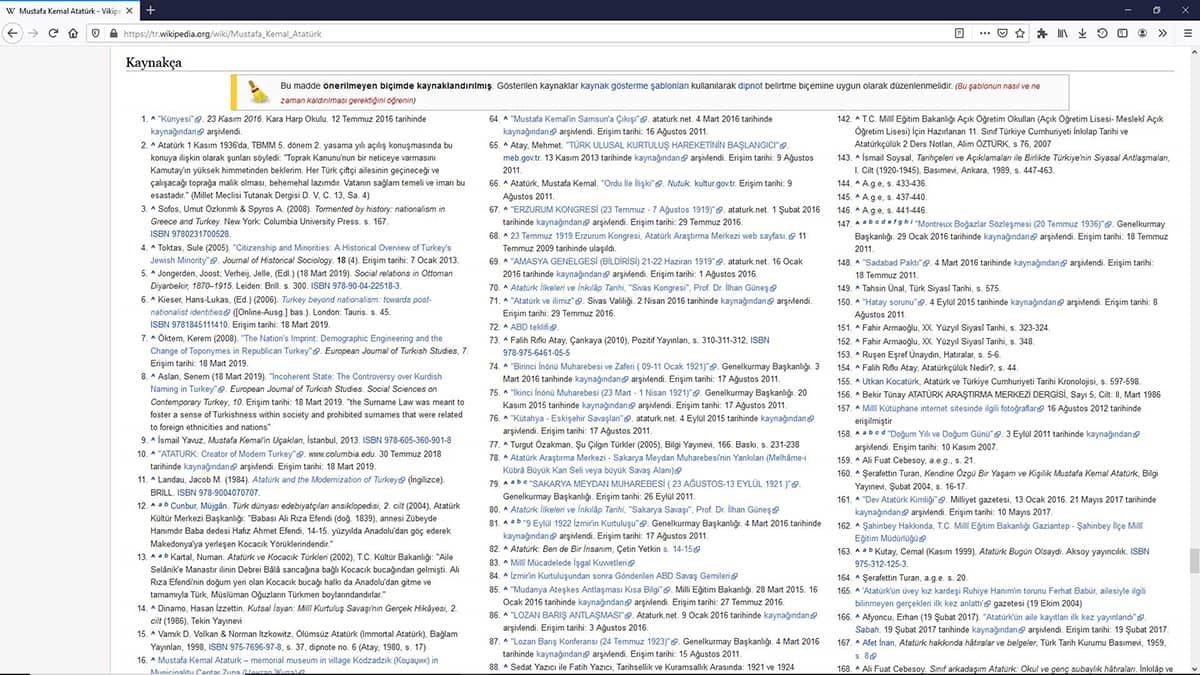Image resolution: width=1200 pixels, height=675 pixels.
Task: Open a new browser tab
Action: 150,11
